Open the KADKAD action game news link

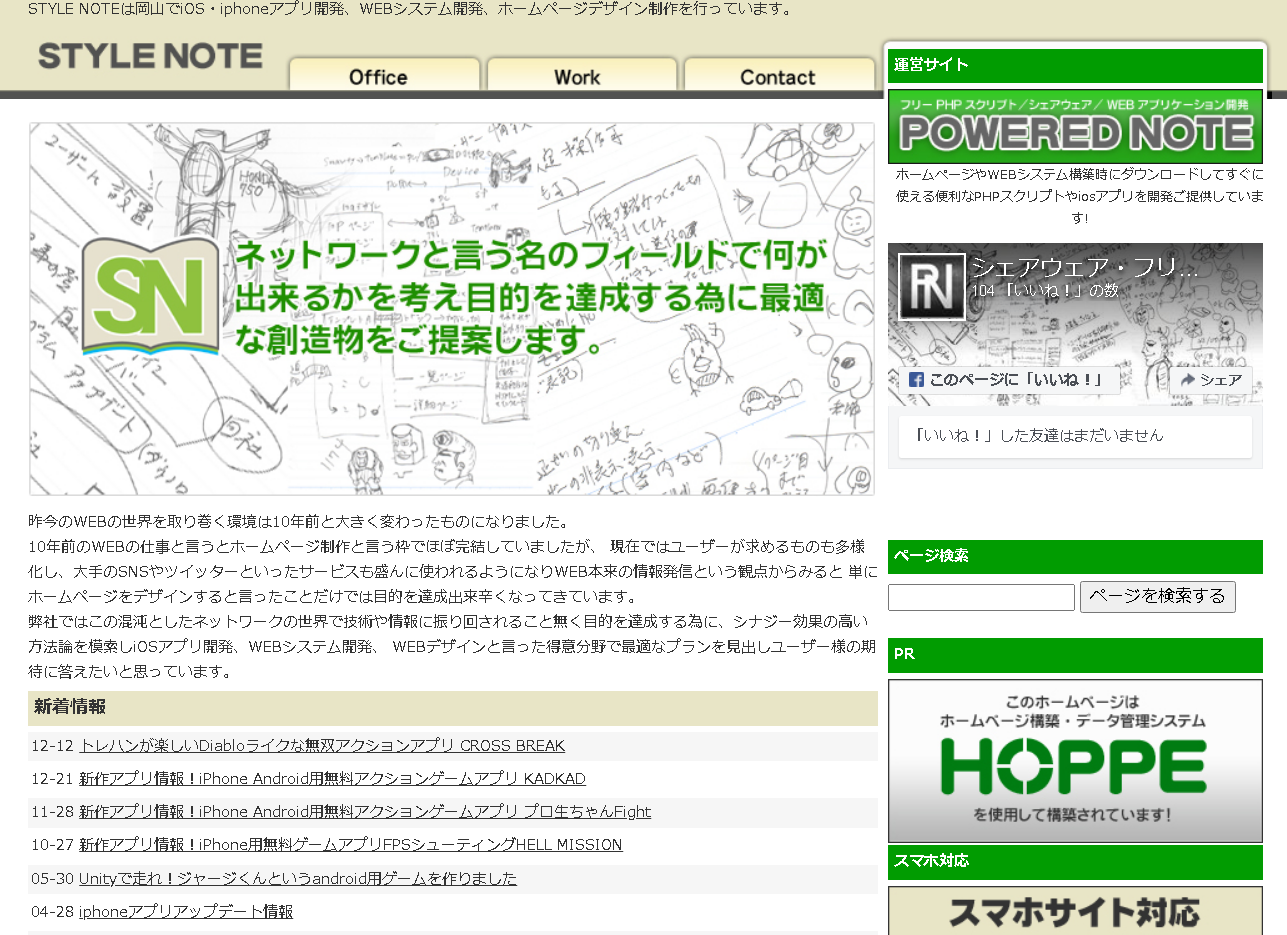click(332, 779)
